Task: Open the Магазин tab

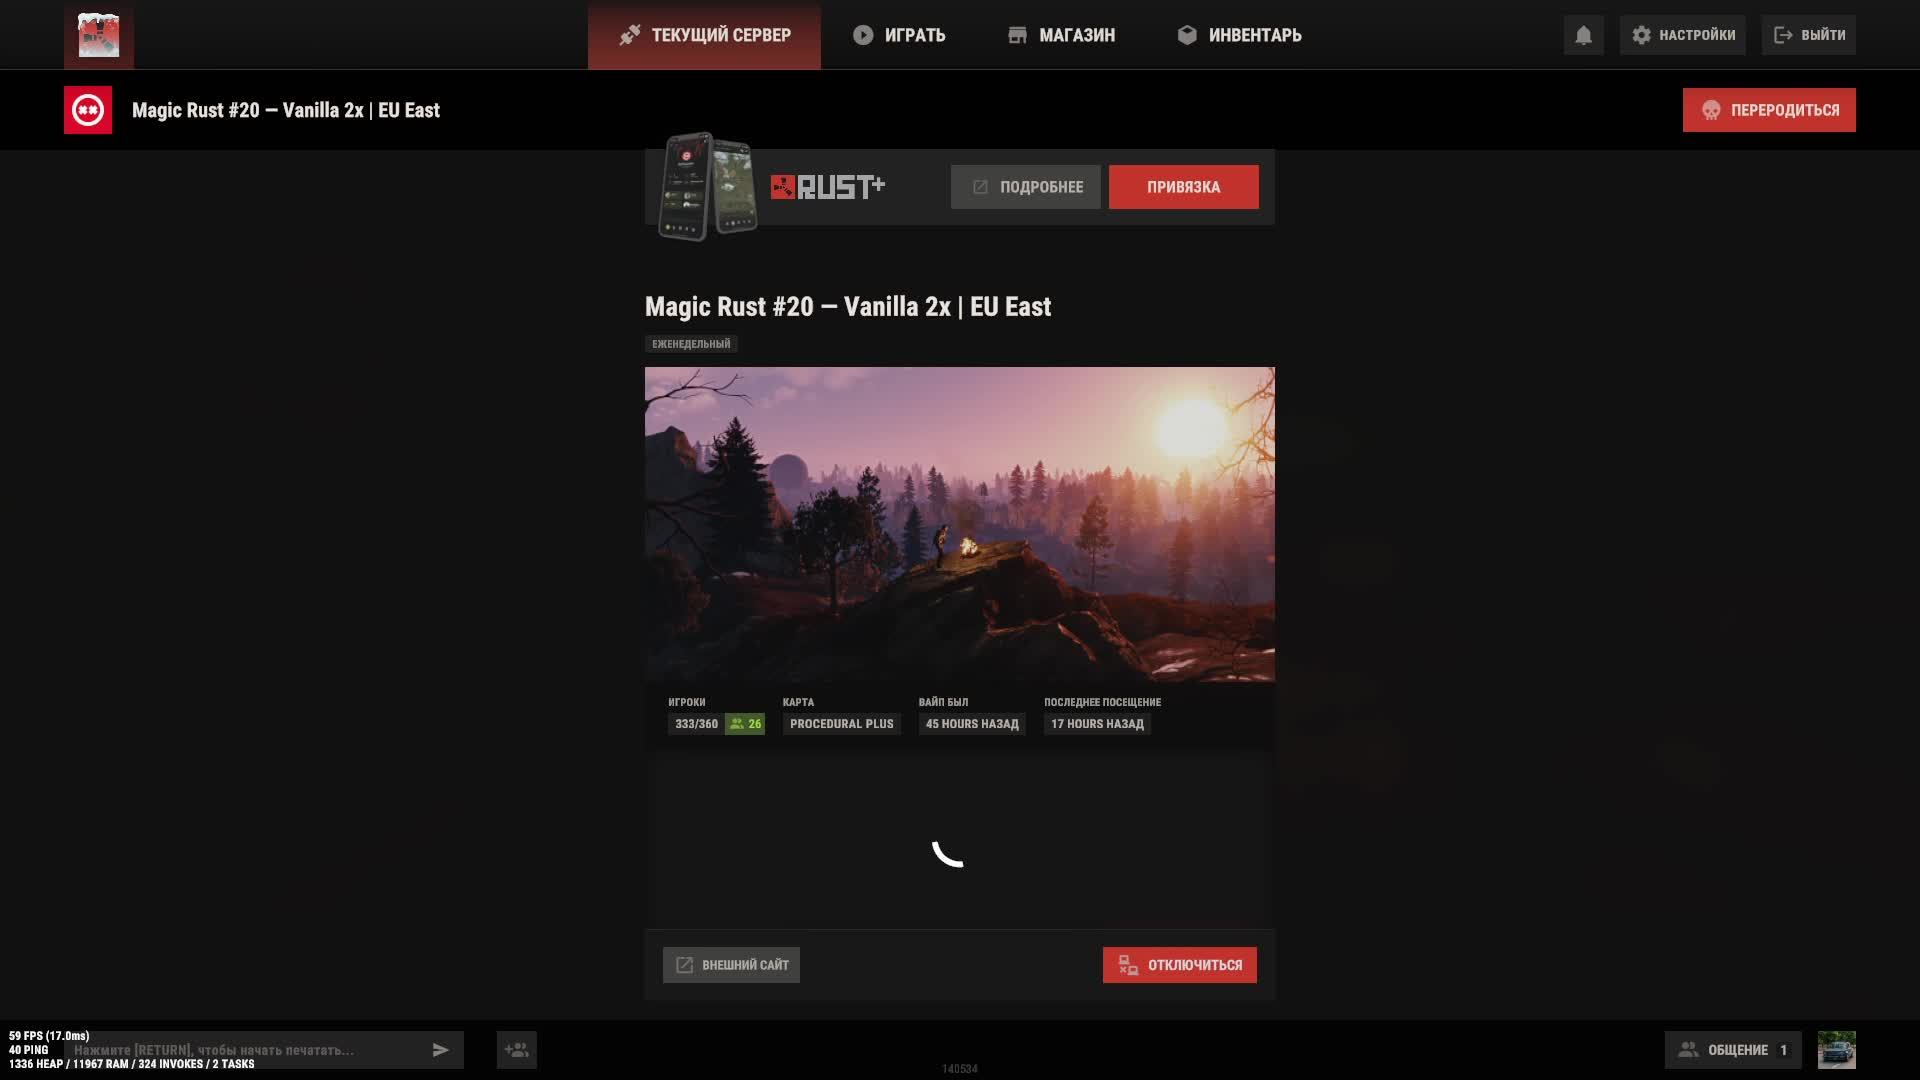Action: [x=1061, y=35]
